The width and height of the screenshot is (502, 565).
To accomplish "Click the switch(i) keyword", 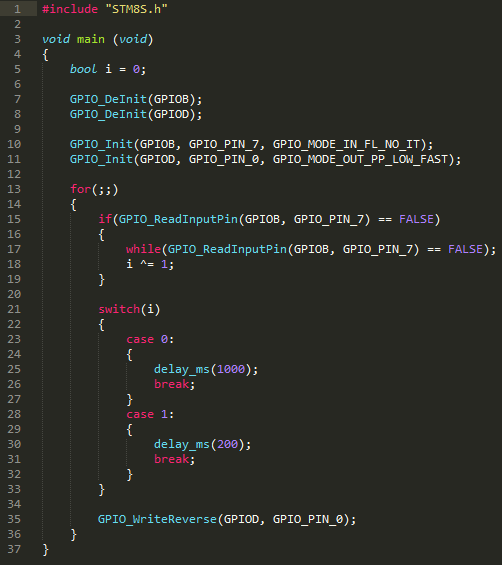I will [119, 309].
